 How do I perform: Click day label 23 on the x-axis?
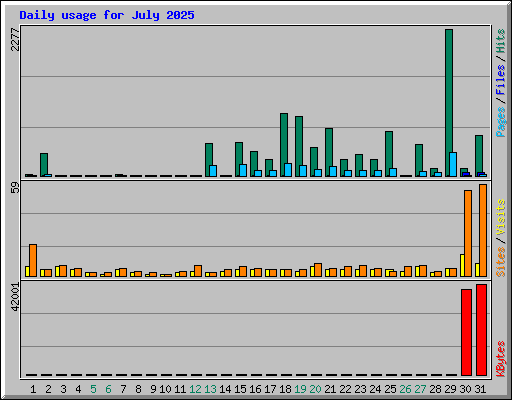(360, 389)
